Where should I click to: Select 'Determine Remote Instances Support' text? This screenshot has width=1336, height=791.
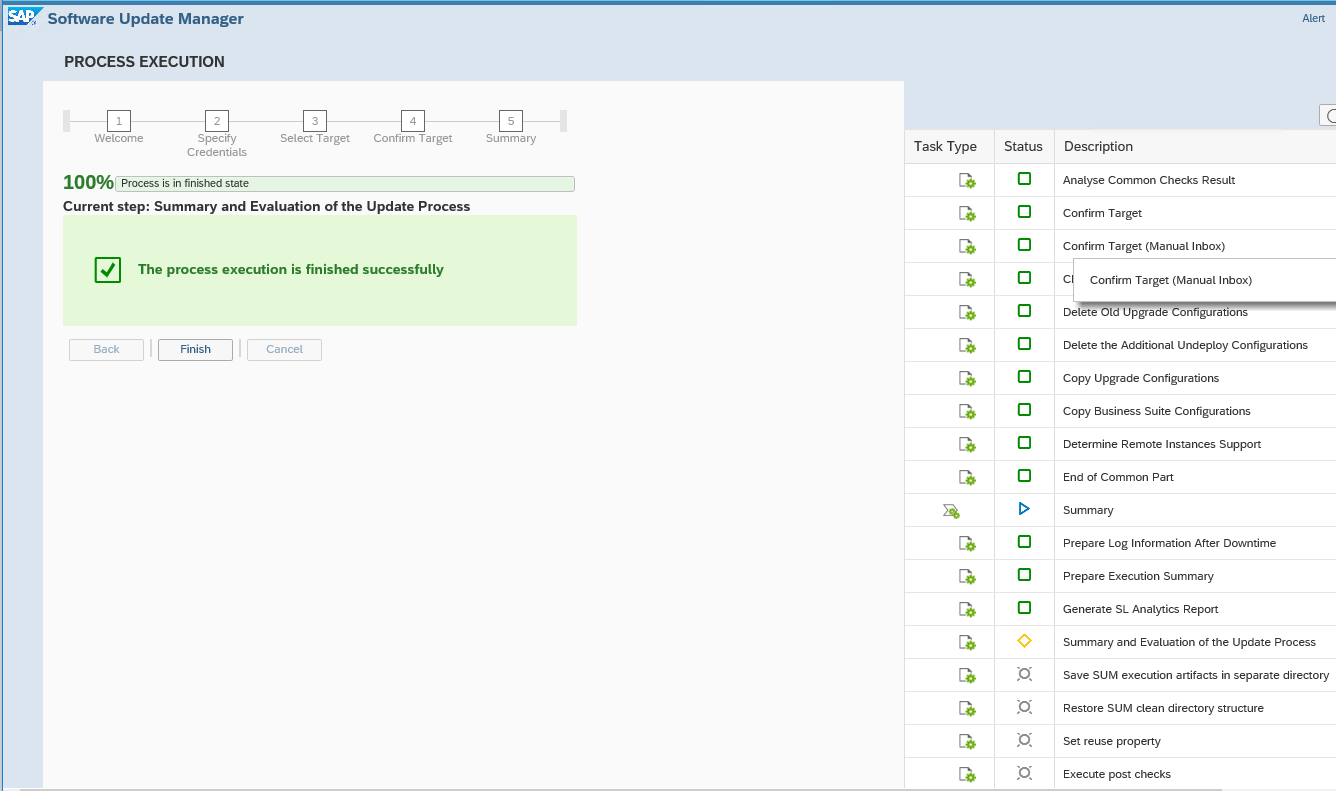pyautogui.click(x=1162, y=445)
